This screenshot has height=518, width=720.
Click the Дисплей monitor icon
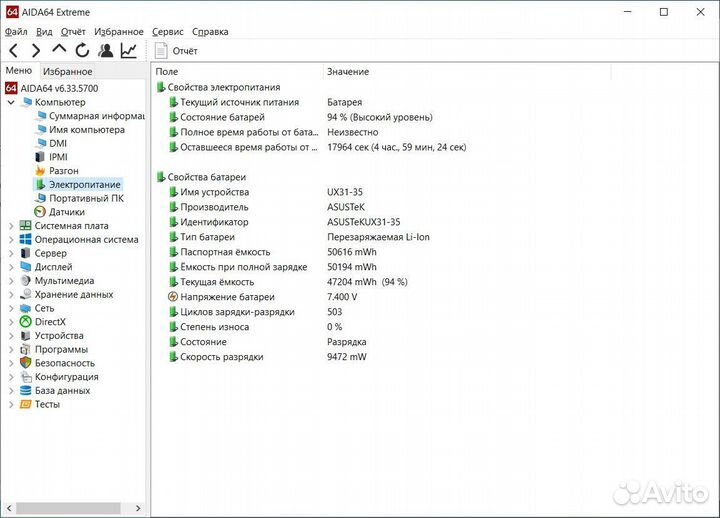click(26, 267)
